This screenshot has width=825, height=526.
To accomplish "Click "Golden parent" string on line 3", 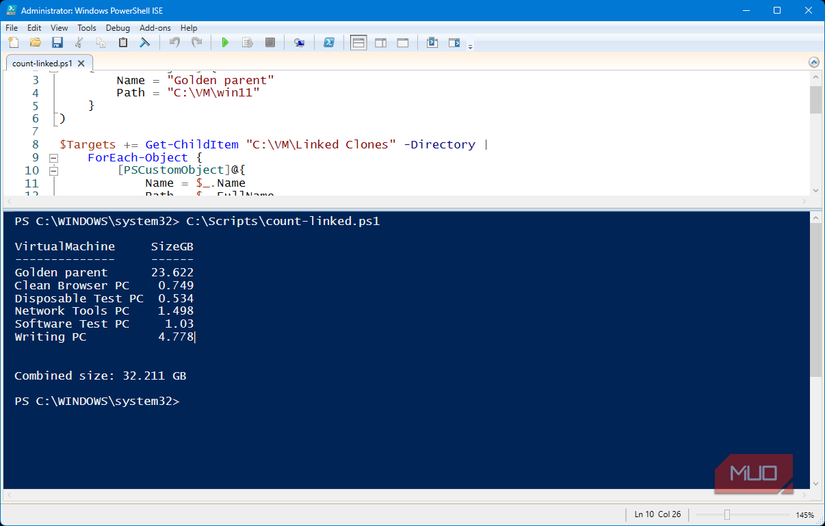I will click(220, 80).
